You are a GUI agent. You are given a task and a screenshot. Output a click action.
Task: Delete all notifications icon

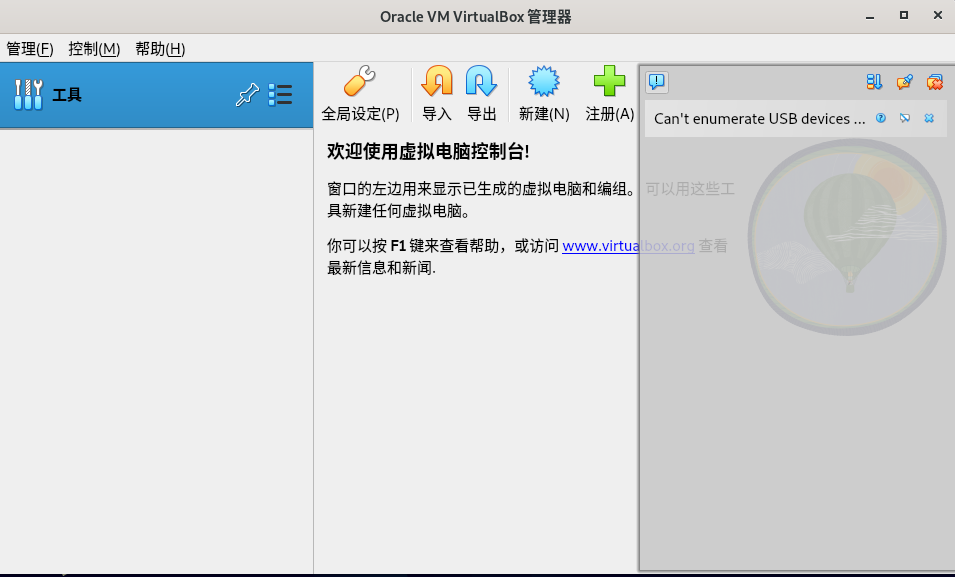point(935,82)
